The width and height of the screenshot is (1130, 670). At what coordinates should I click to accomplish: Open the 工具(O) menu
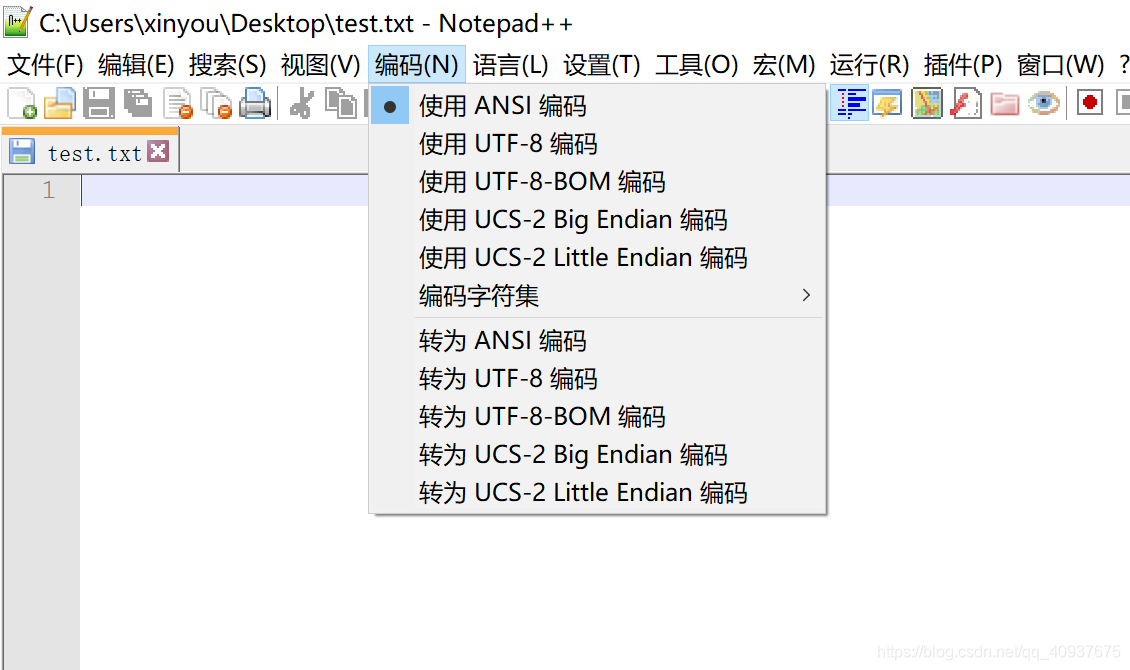(696, 65)
